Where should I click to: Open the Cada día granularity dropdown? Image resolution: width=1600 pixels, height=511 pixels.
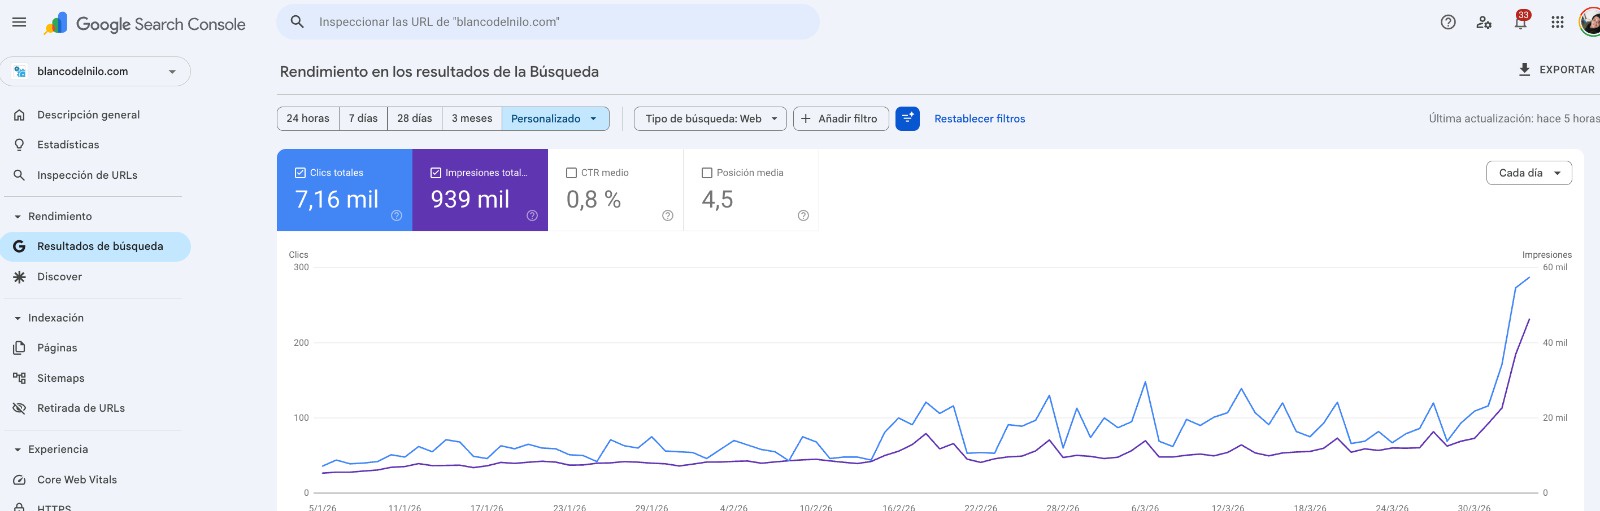tap(1529, 173)
